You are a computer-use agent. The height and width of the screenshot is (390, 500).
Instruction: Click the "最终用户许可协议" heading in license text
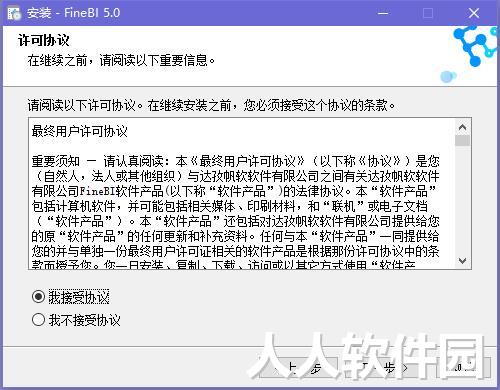coord(80,131)
